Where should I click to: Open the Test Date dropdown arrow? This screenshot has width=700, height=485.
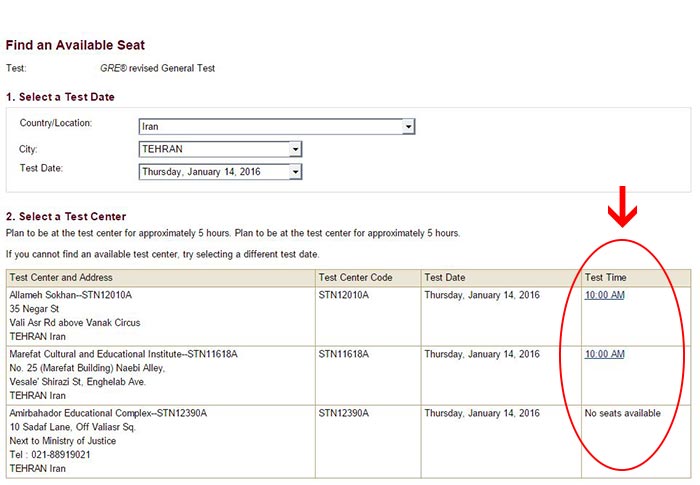[295, 171]
